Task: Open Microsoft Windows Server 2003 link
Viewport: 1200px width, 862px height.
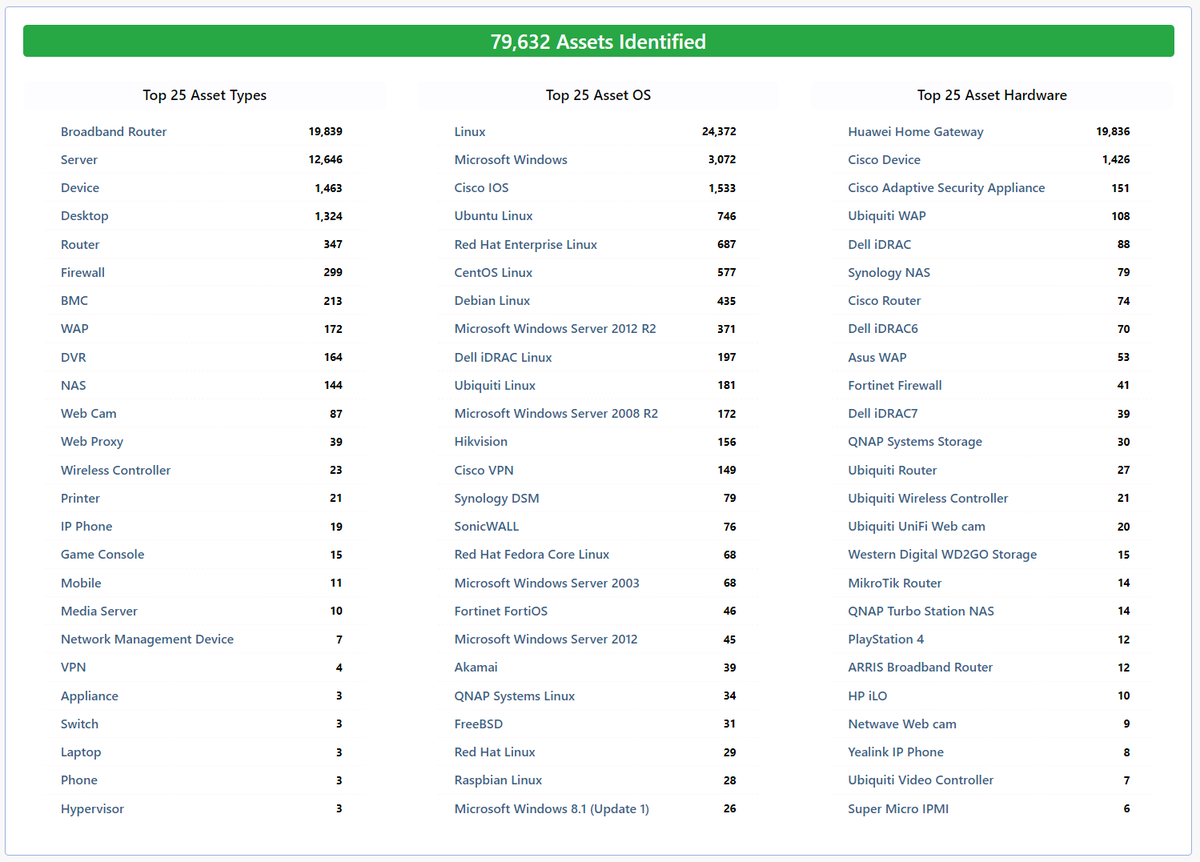Action: (x=547, y=583)
